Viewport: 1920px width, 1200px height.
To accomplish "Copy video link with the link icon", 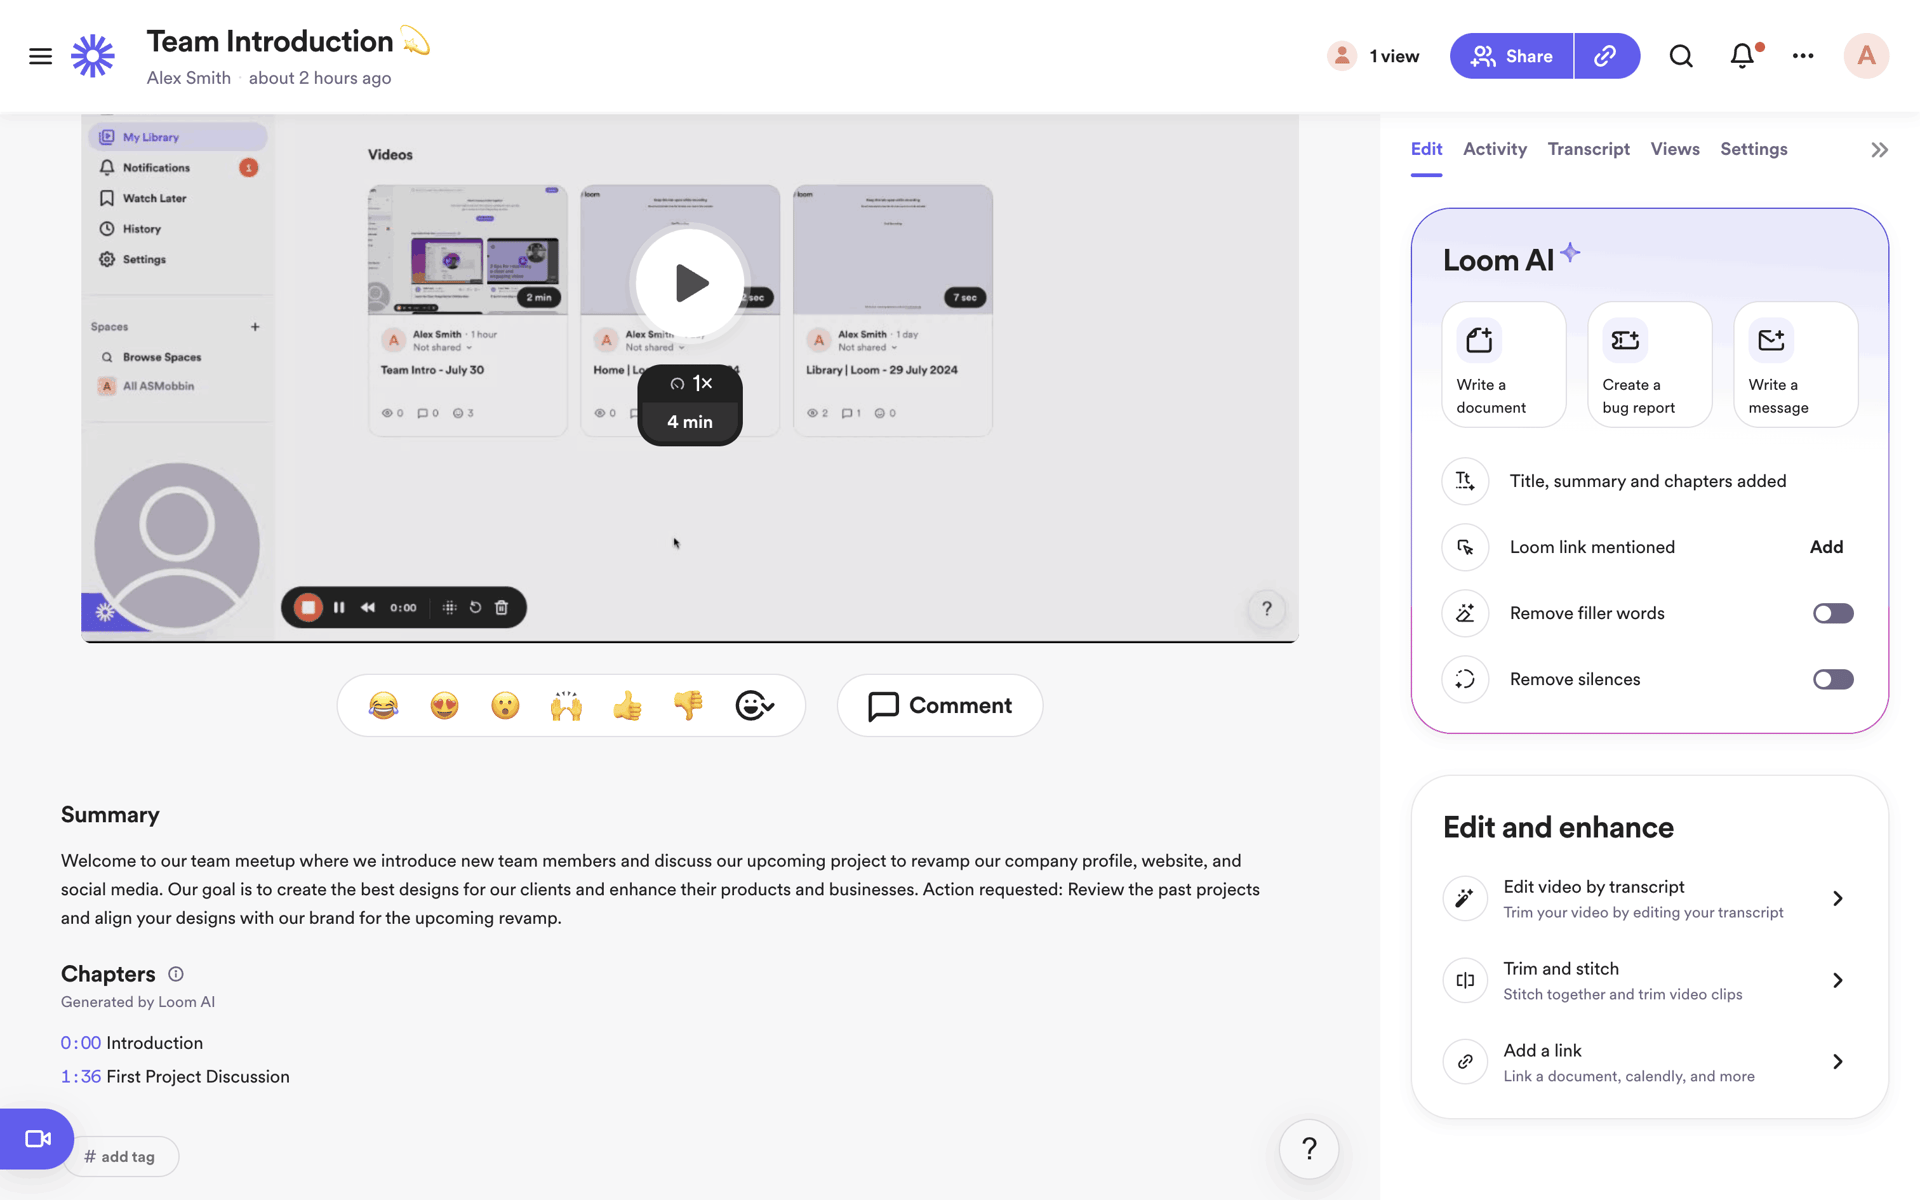I will pyautogui.click(x=1606, y=56).
